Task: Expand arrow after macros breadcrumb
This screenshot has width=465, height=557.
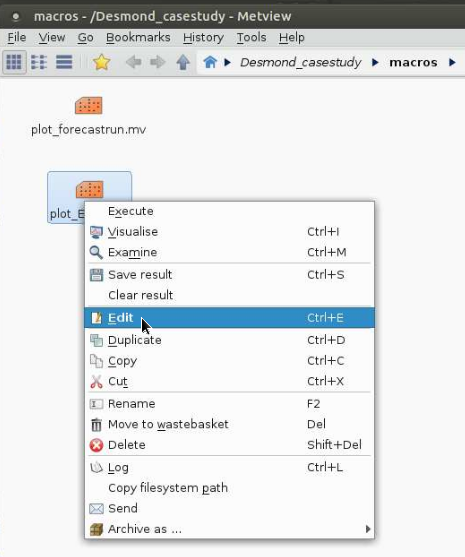Action: (452, 63)
